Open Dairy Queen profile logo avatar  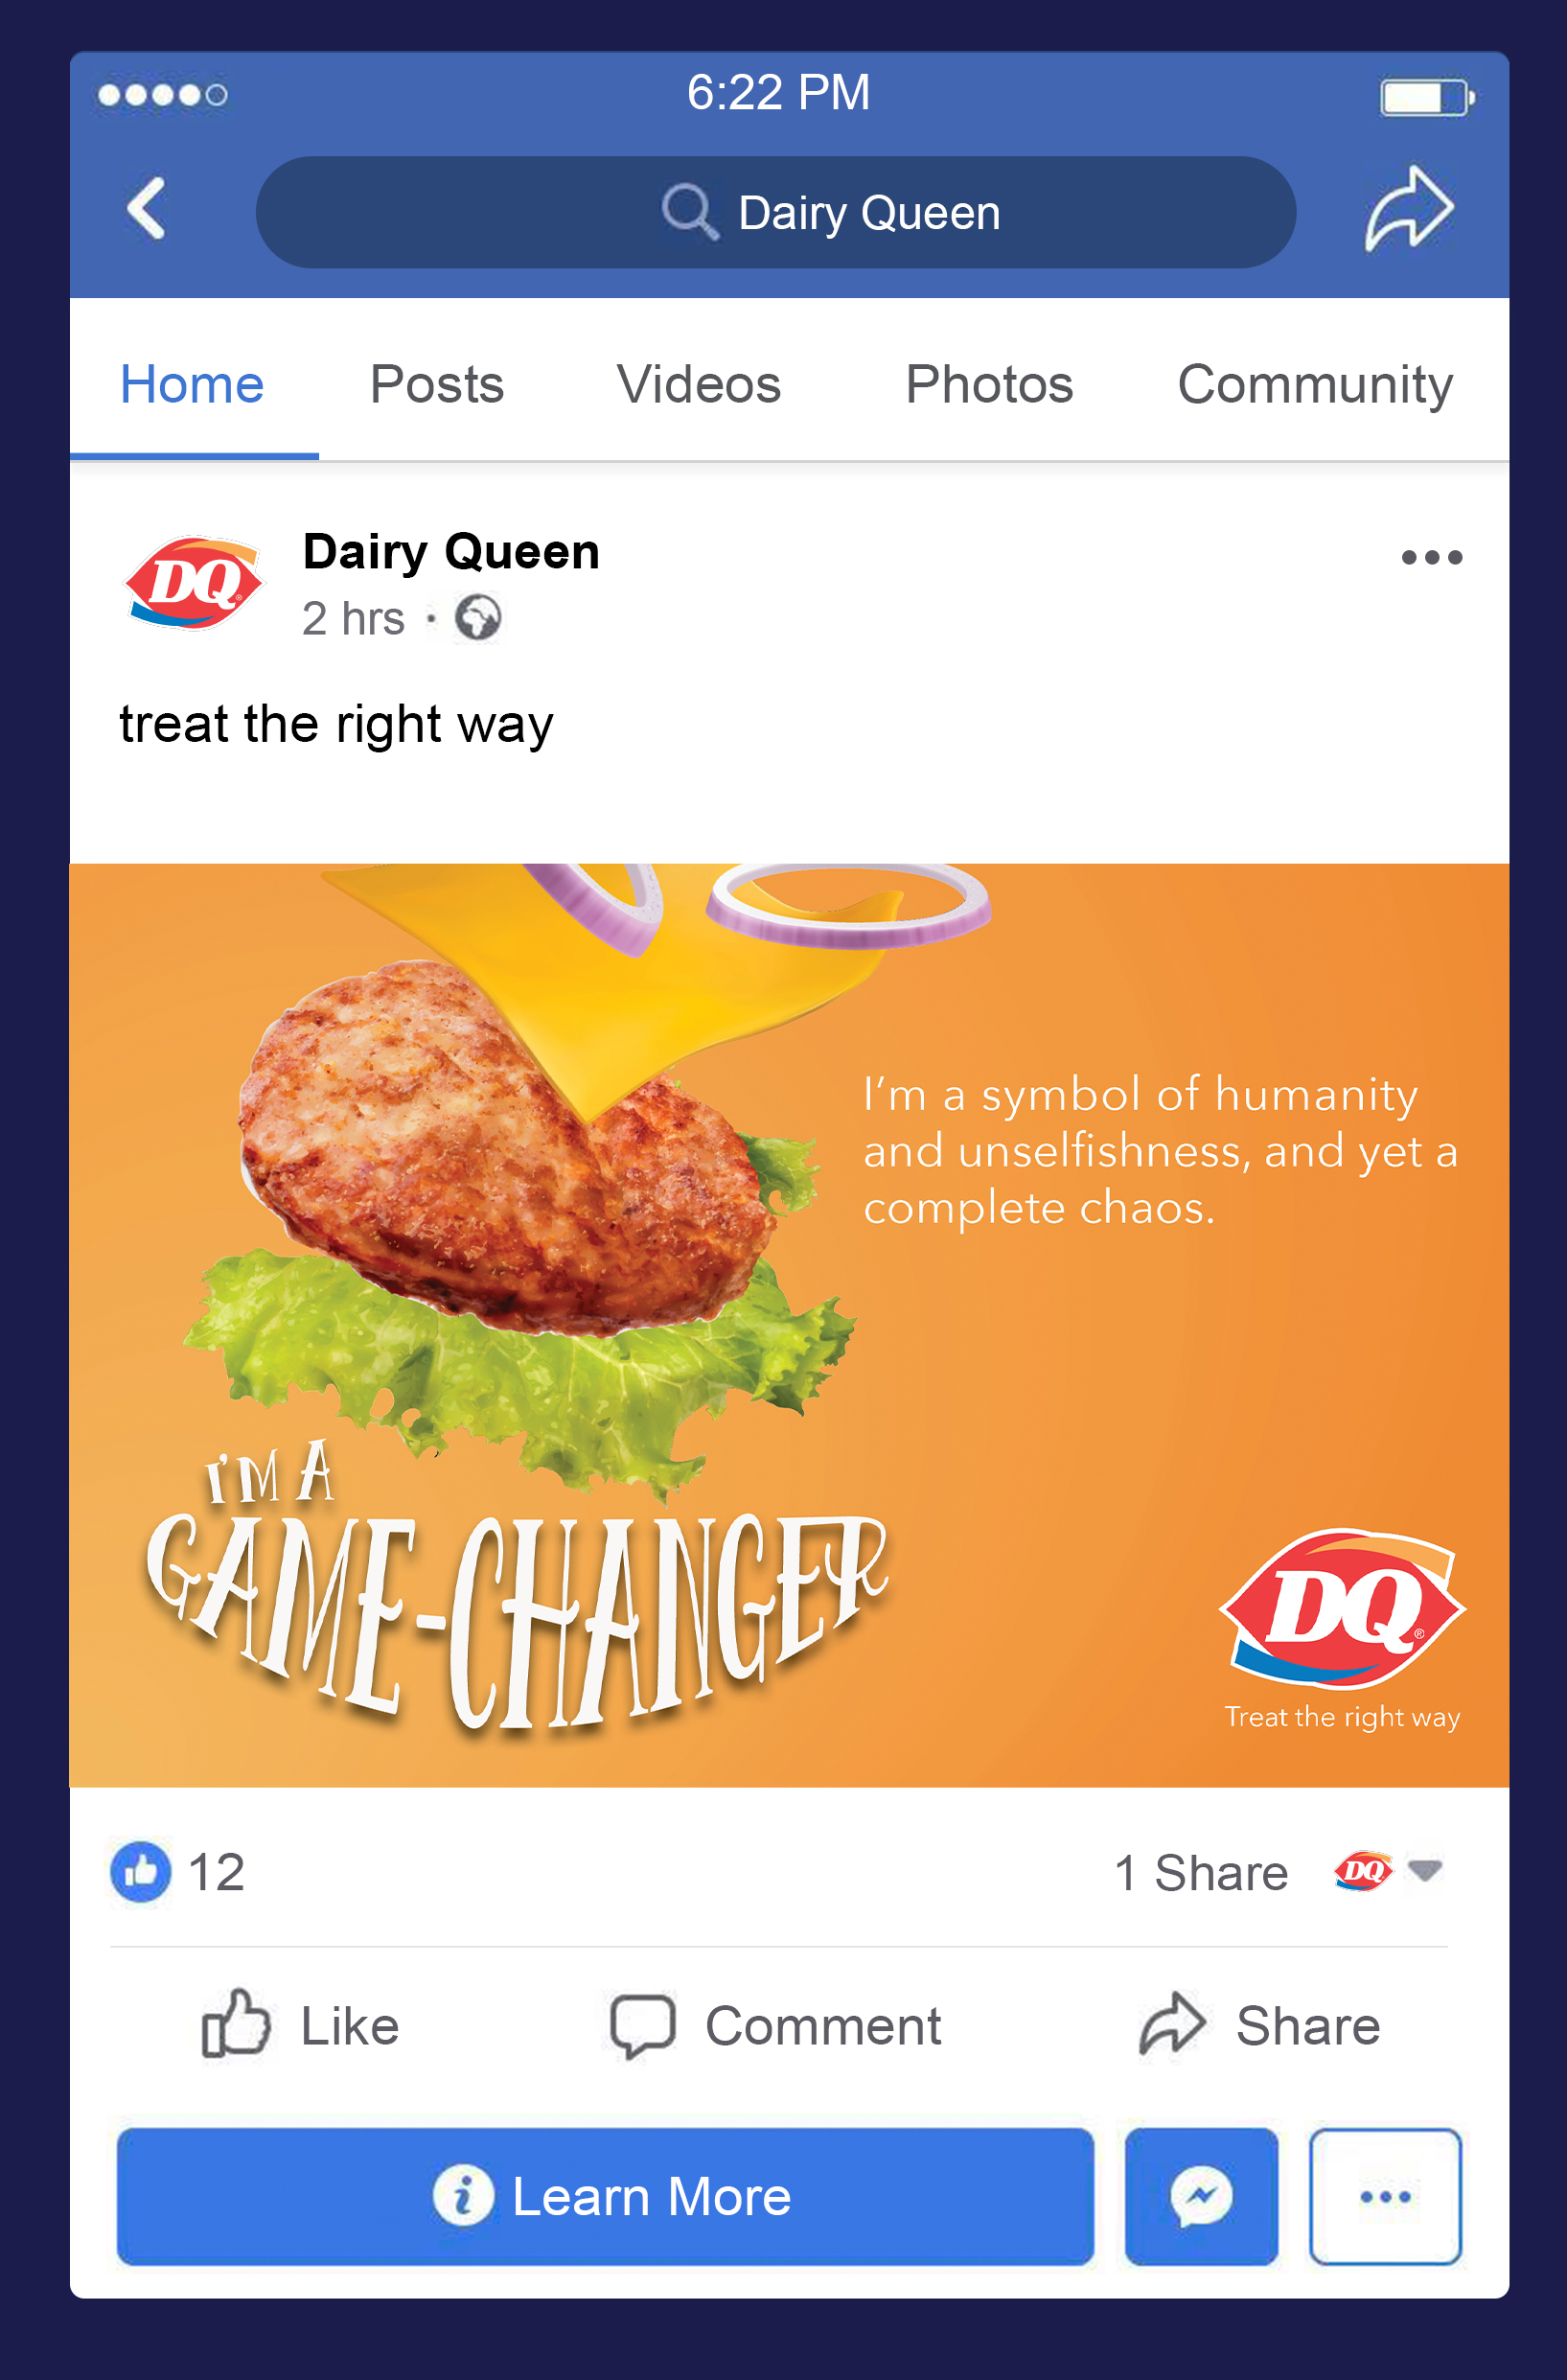194,583
